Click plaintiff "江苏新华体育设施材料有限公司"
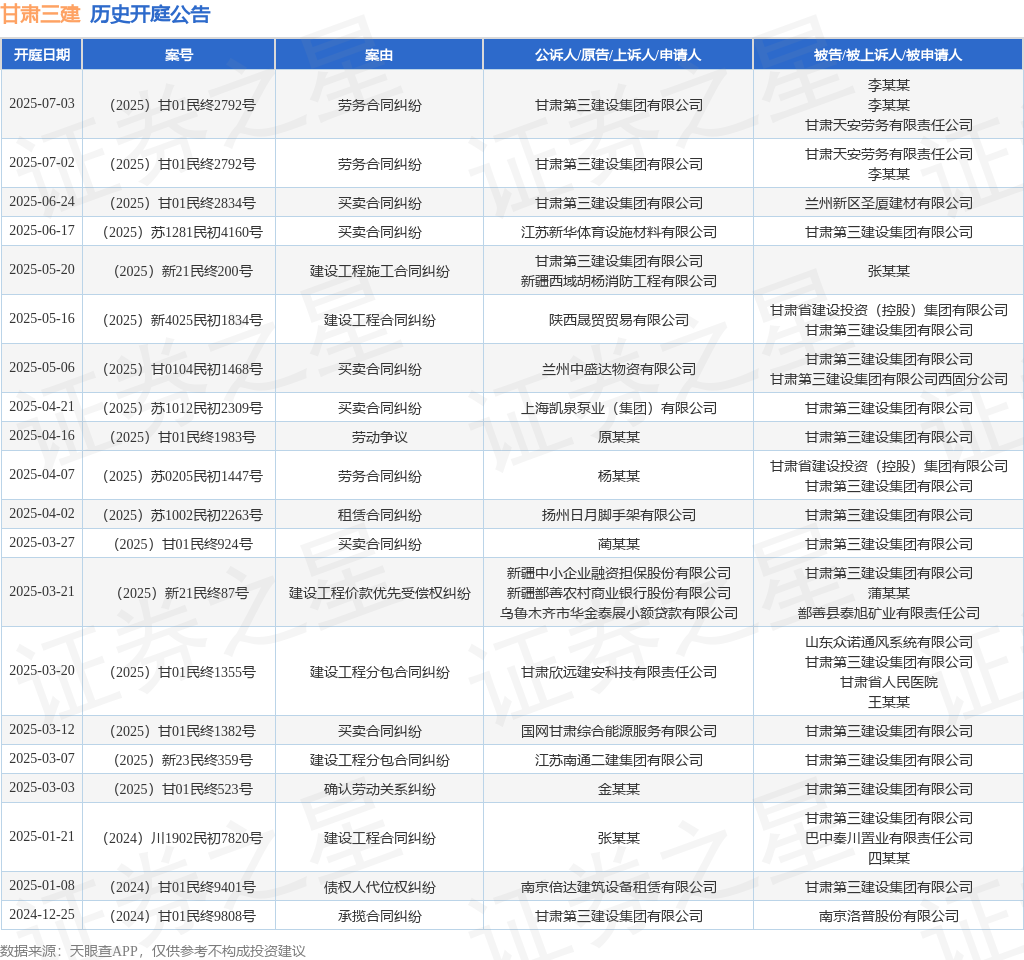 tap(618, 232)
